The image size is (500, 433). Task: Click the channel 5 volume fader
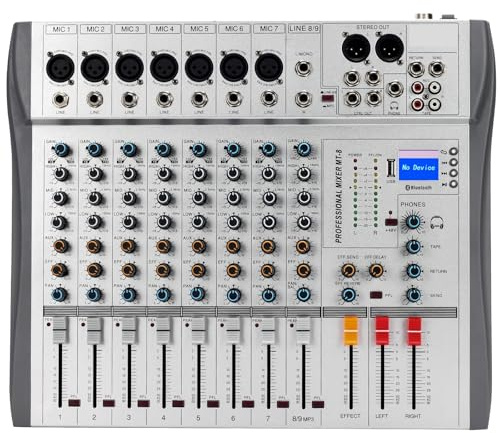tap(199, 330)
